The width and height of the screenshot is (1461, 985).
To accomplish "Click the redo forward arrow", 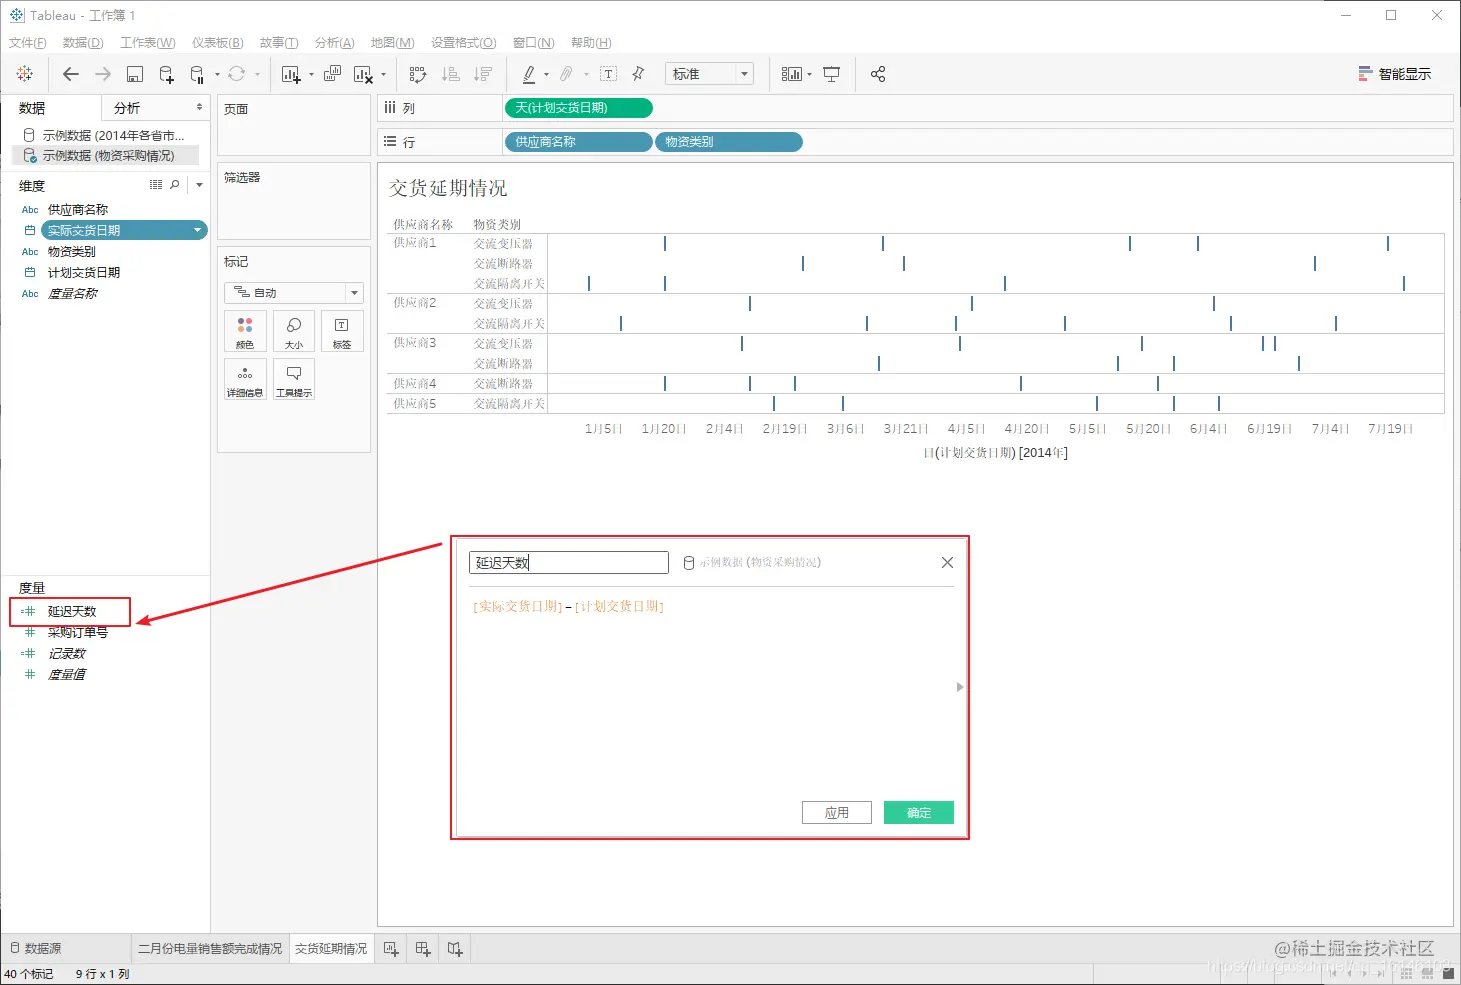I will [103, 74].
